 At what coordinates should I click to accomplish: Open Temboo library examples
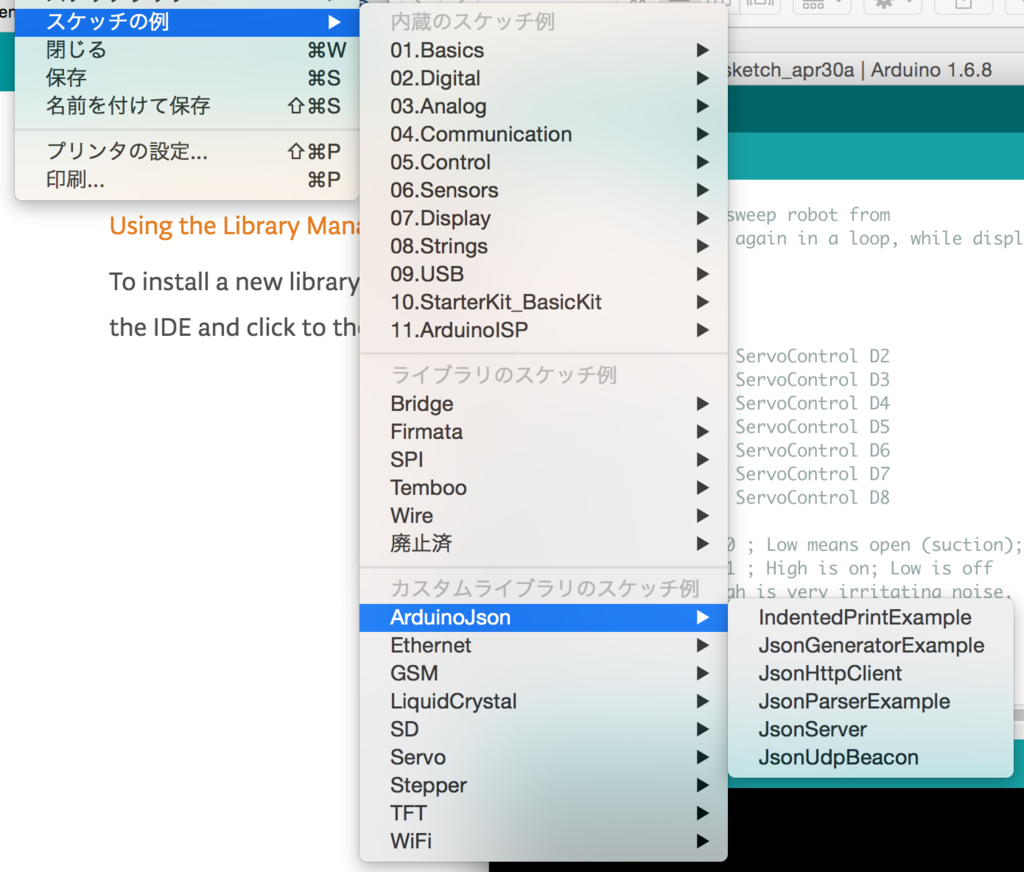[543, 488]
